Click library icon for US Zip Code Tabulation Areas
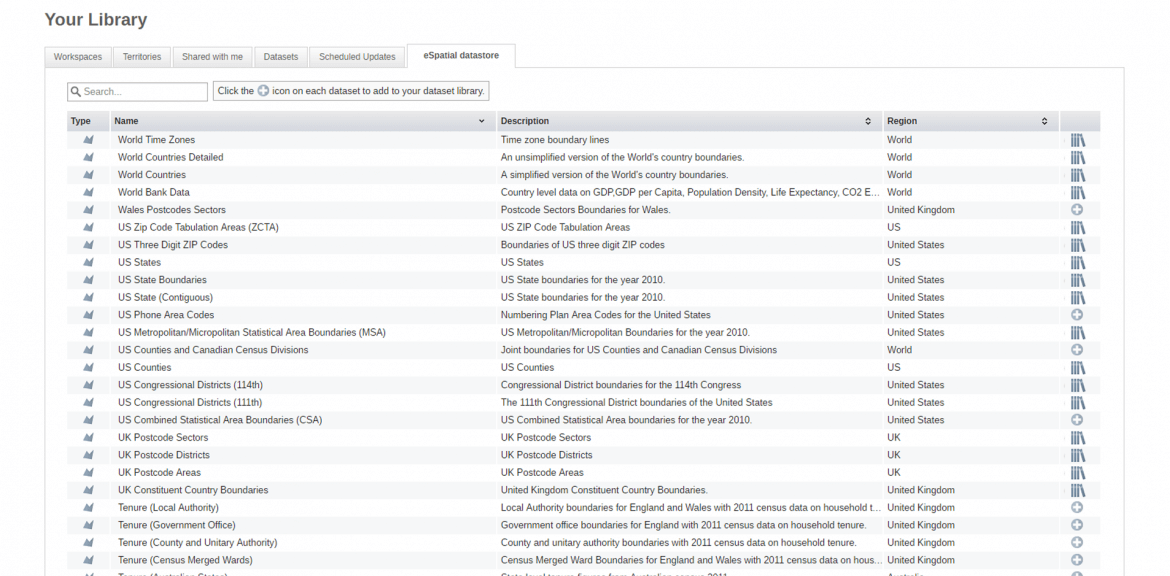 click(1077, 228)
